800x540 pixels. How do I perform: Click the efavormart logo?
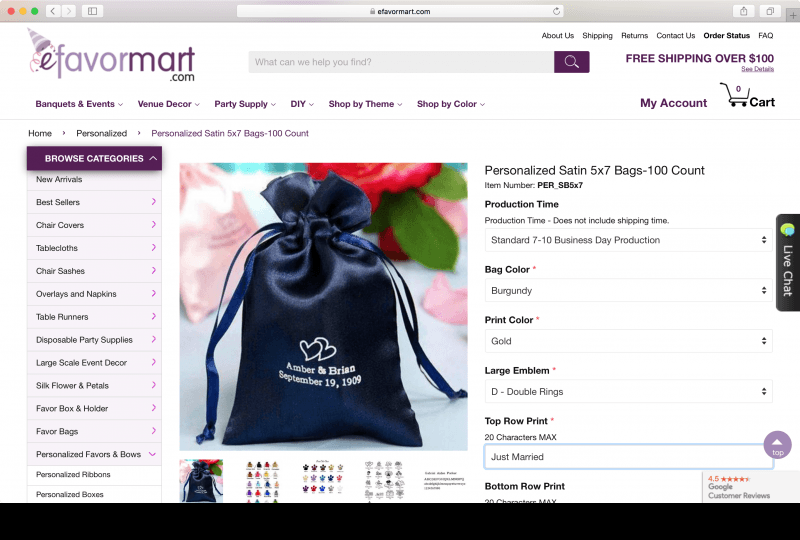[111, 56]
